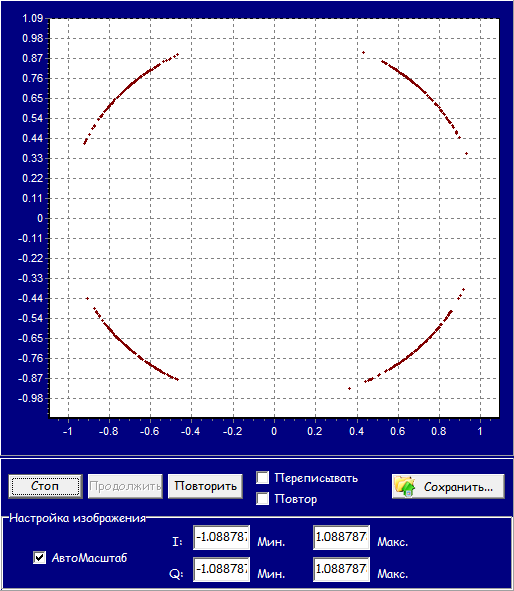
Task: Click the Q: label
Action: pyautogui.click(x=177, y=574)
